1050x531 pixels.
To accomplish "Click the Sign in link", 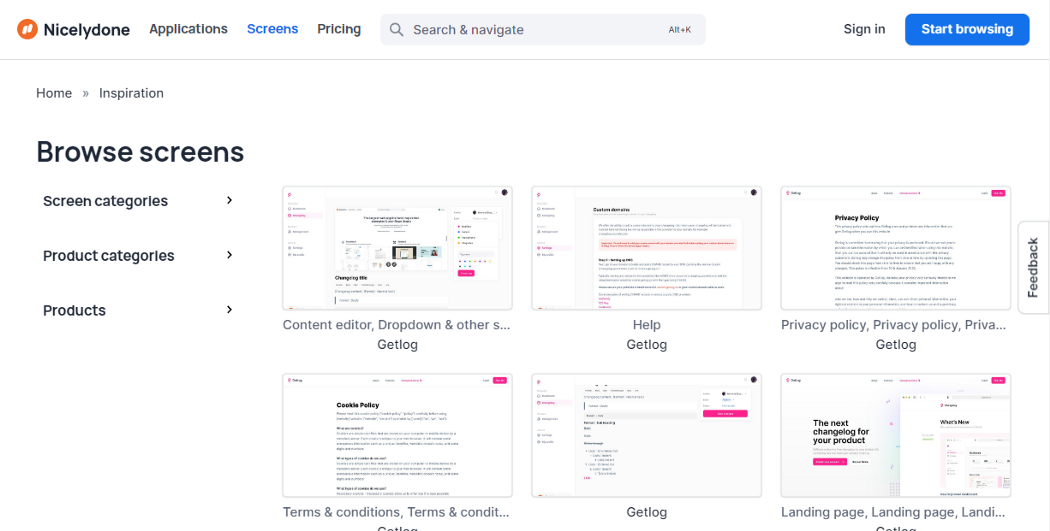I will click(865, 29).
